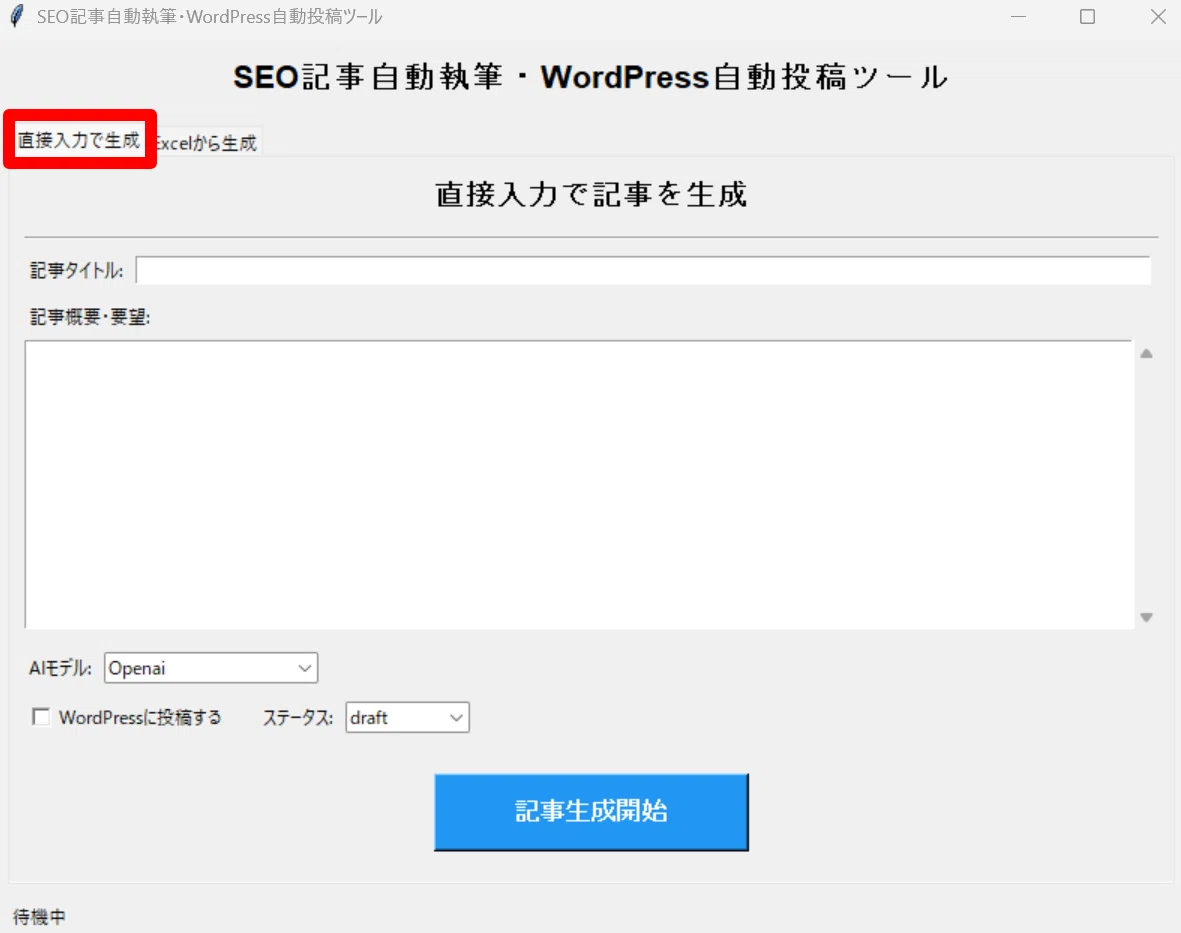Click the 記事タイトル: label
This screenshot has width=1181, height=933.
(x=76, y=270)
